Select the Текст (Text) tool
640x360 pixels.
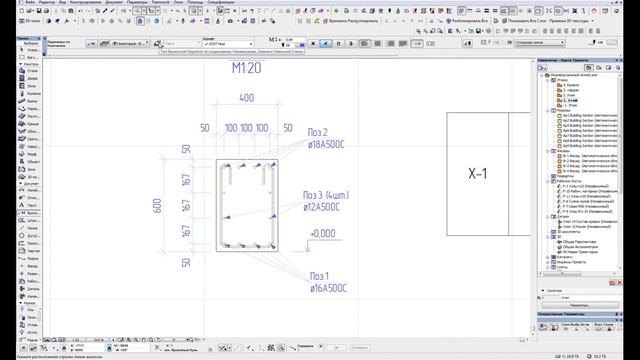(29, 205)
